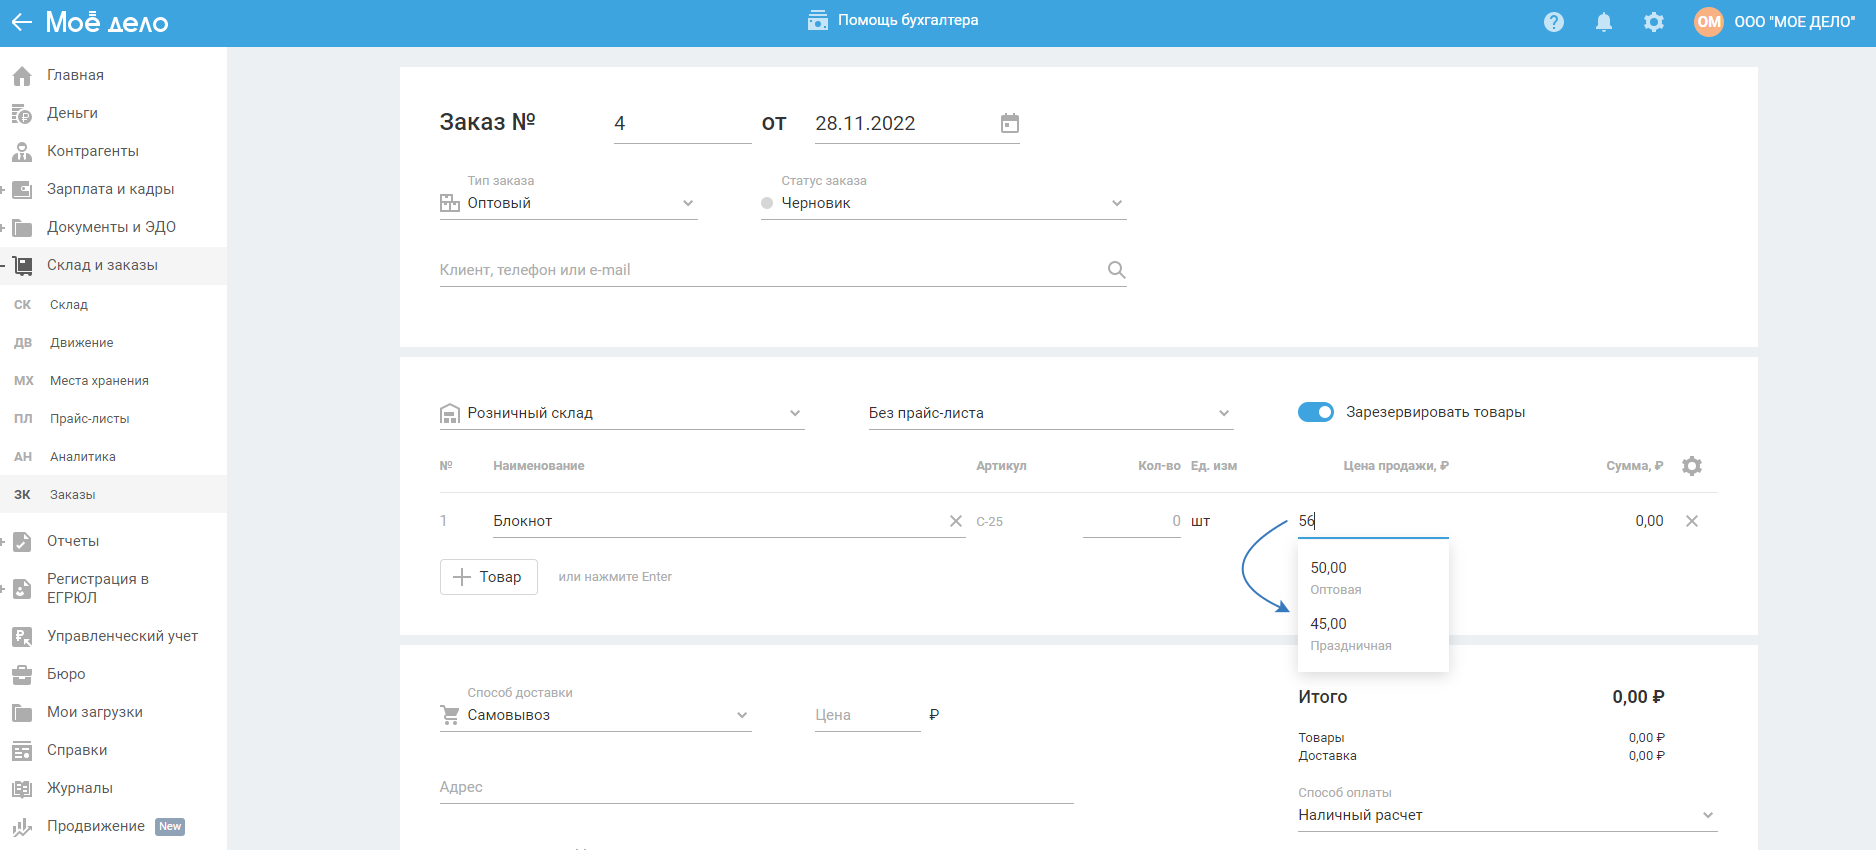Toggle Зарезервировать товары switch
The height and width of the screenshot is (850, 1876).
[1315, 412]
